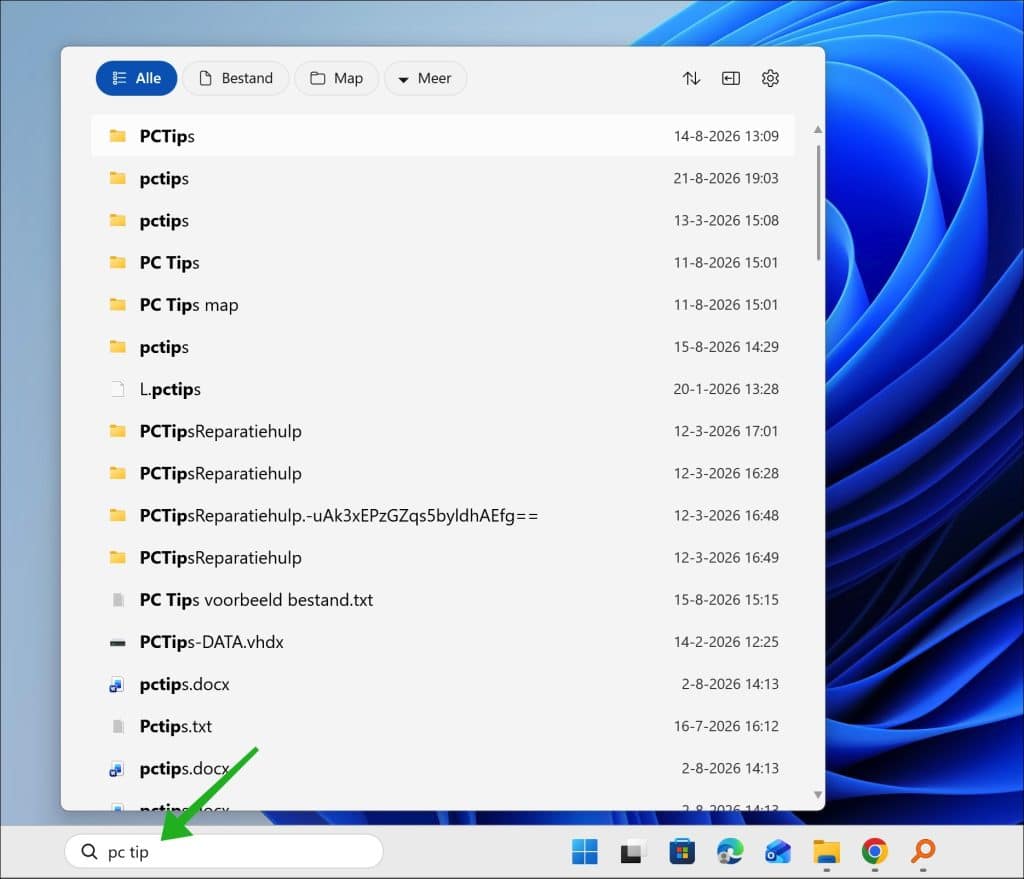The height and width of the screenshot is (879, 1024).
Task: Select the PCTips result dated 14-8-2026 13:09
Action: pyautogui.click(x=443, y=136)
